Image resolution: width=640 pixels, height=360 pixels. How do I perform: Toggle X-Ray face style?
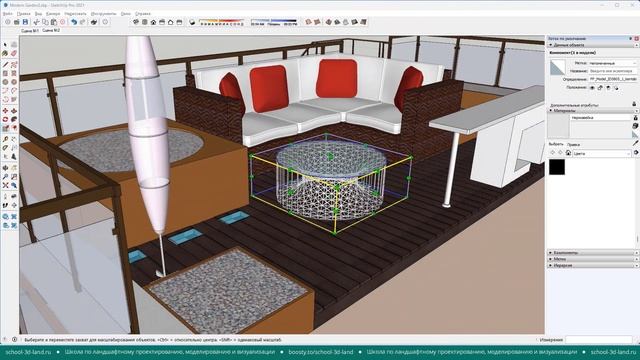[x=309, y=22]
